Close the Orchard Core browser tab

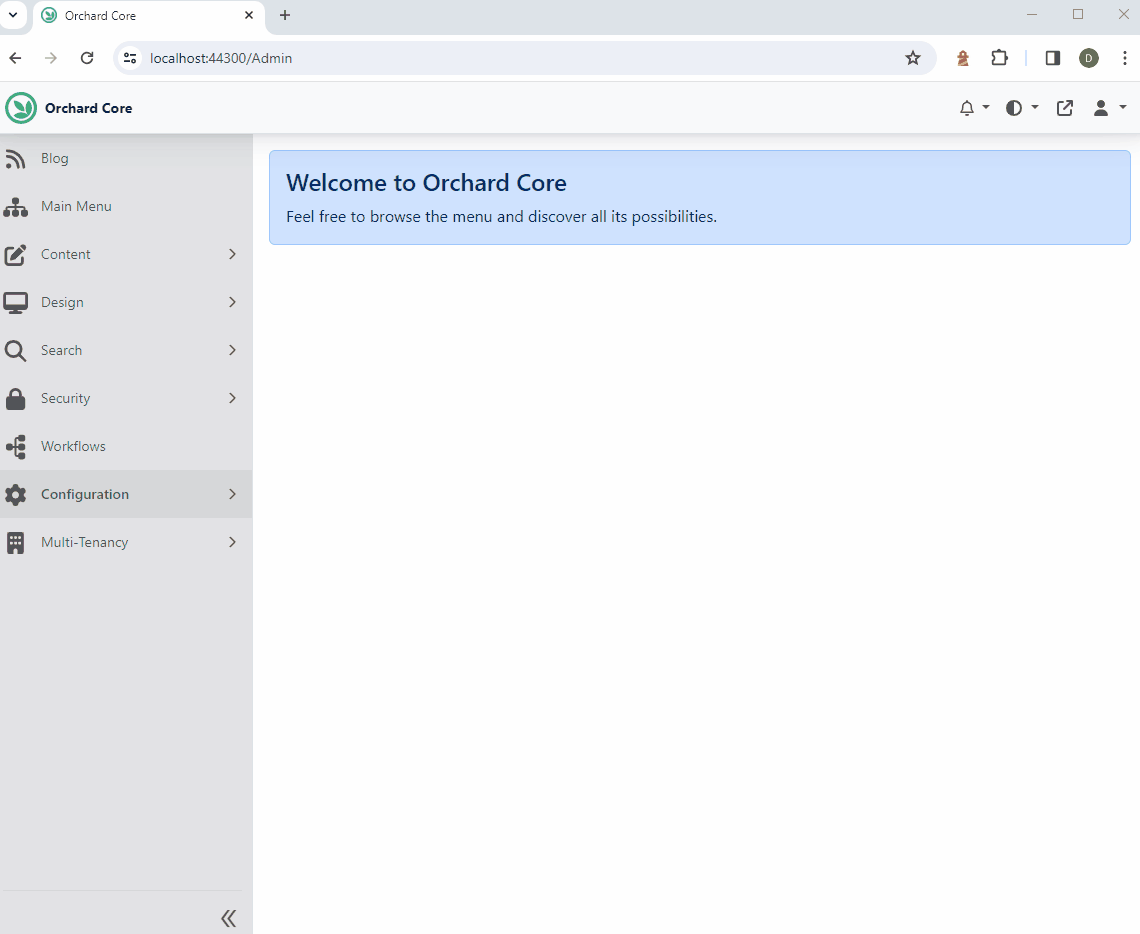click(x=249, y=15)
